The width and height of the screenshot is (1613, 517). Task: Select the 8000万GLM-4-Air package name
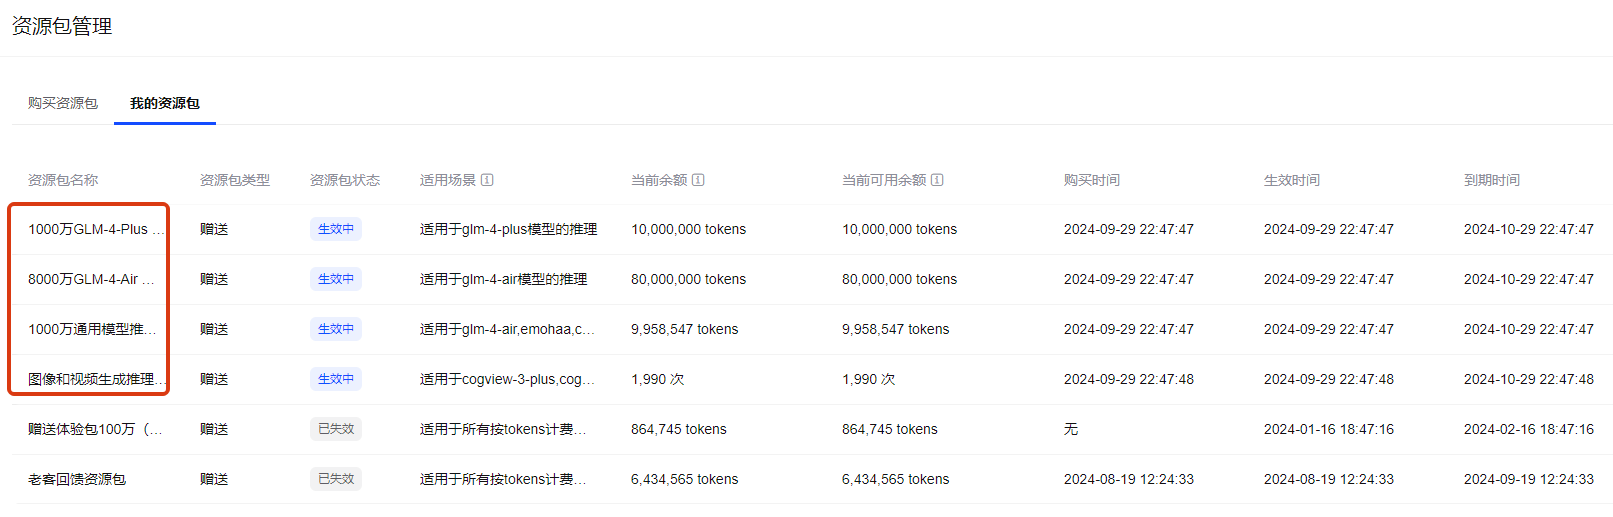coord(91,279)
